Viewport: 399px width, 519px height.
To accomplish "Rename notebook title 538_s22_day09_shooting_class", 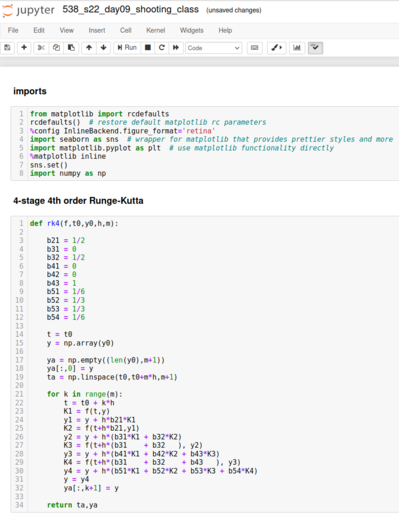I will click(131, 9).
